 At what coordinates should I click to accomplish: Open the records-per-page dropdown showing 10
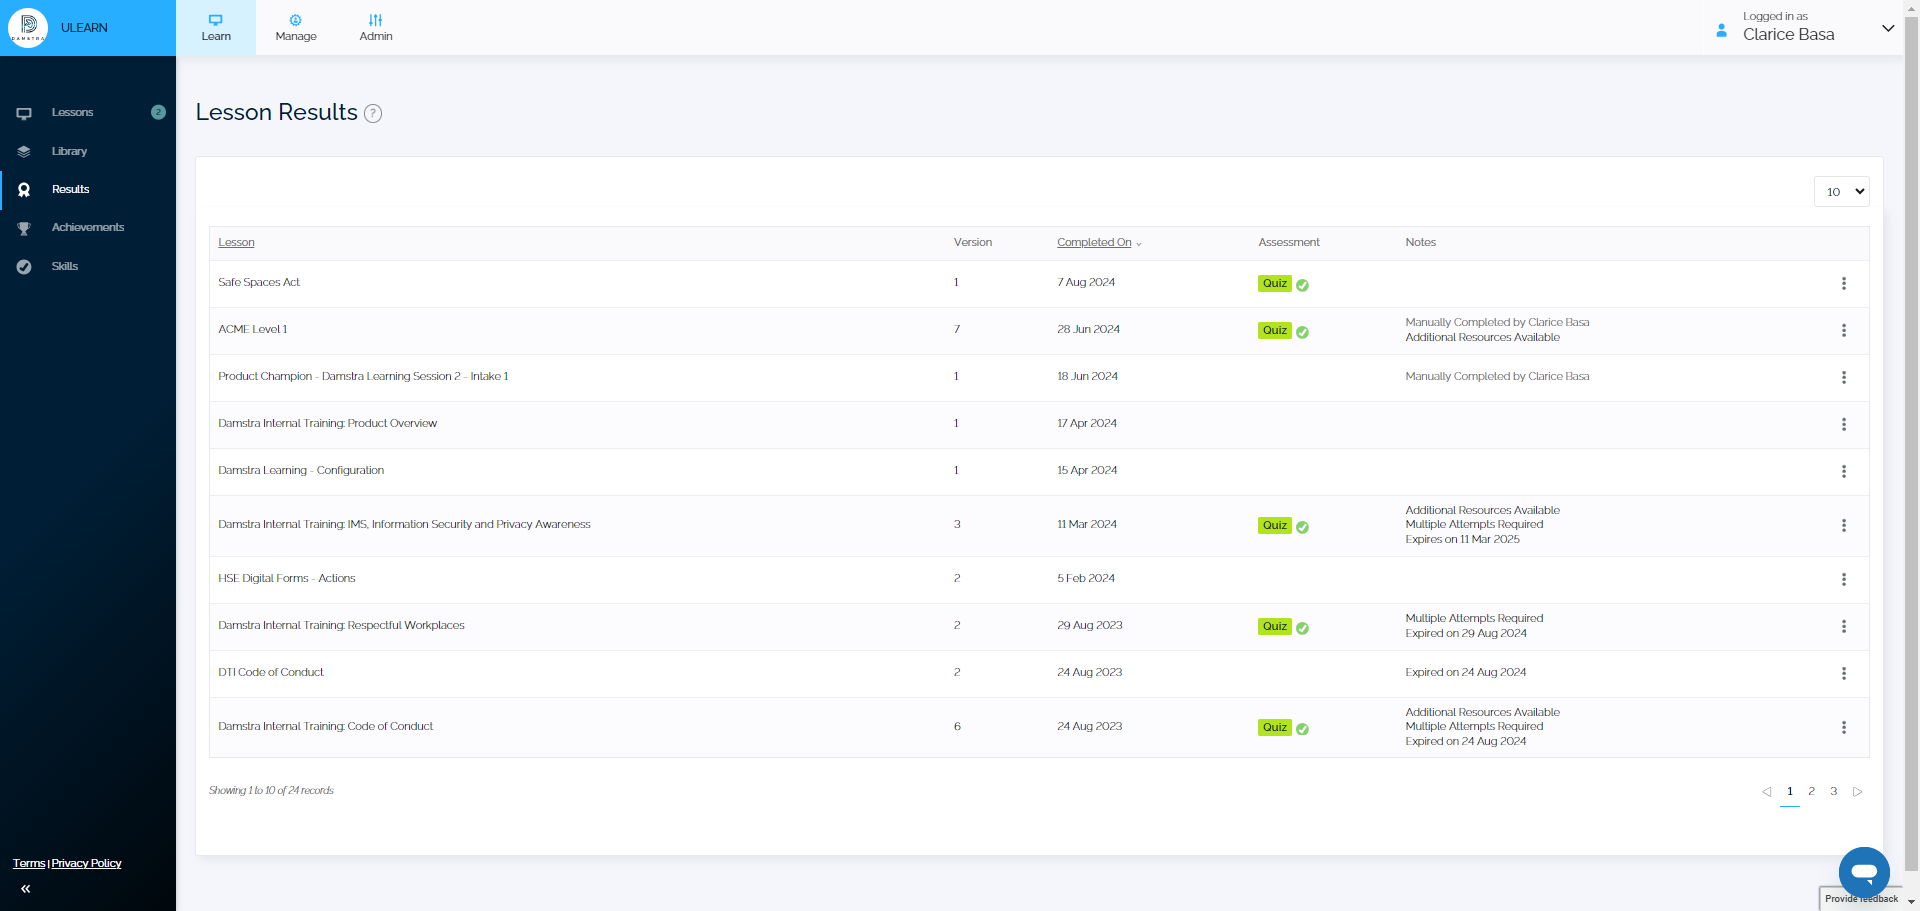point(1841,192)
